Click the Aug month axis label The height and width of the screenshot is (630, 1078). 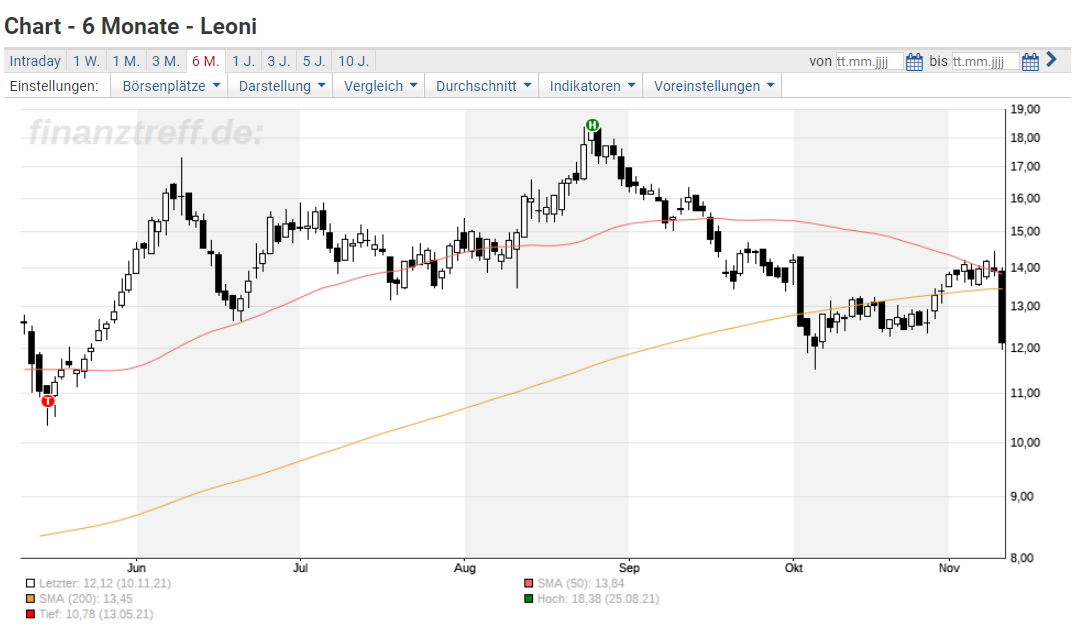pos(465,568)
